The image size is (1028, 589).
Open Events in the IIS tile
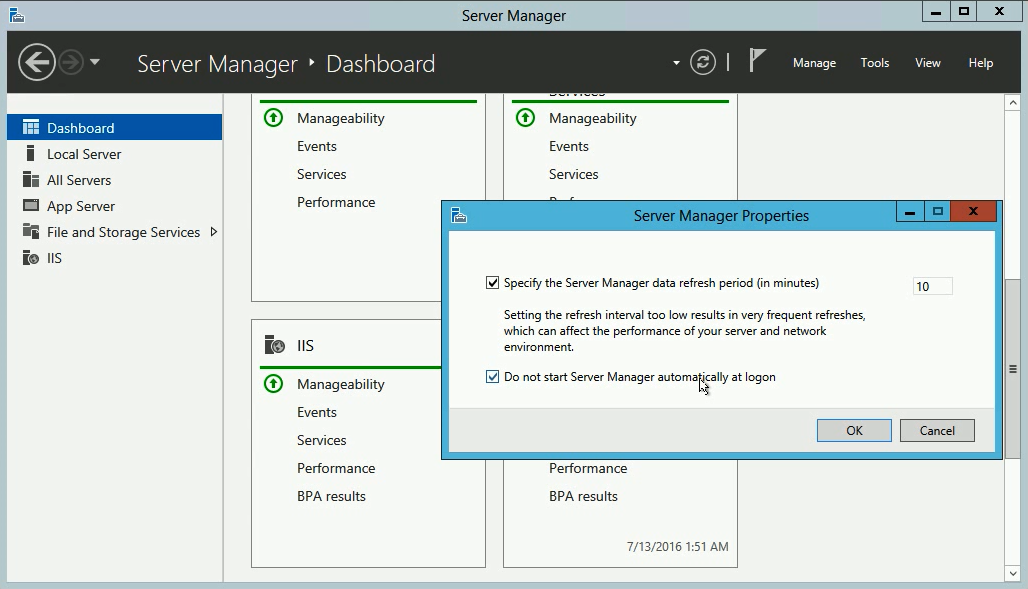click(x=317, y=412)
